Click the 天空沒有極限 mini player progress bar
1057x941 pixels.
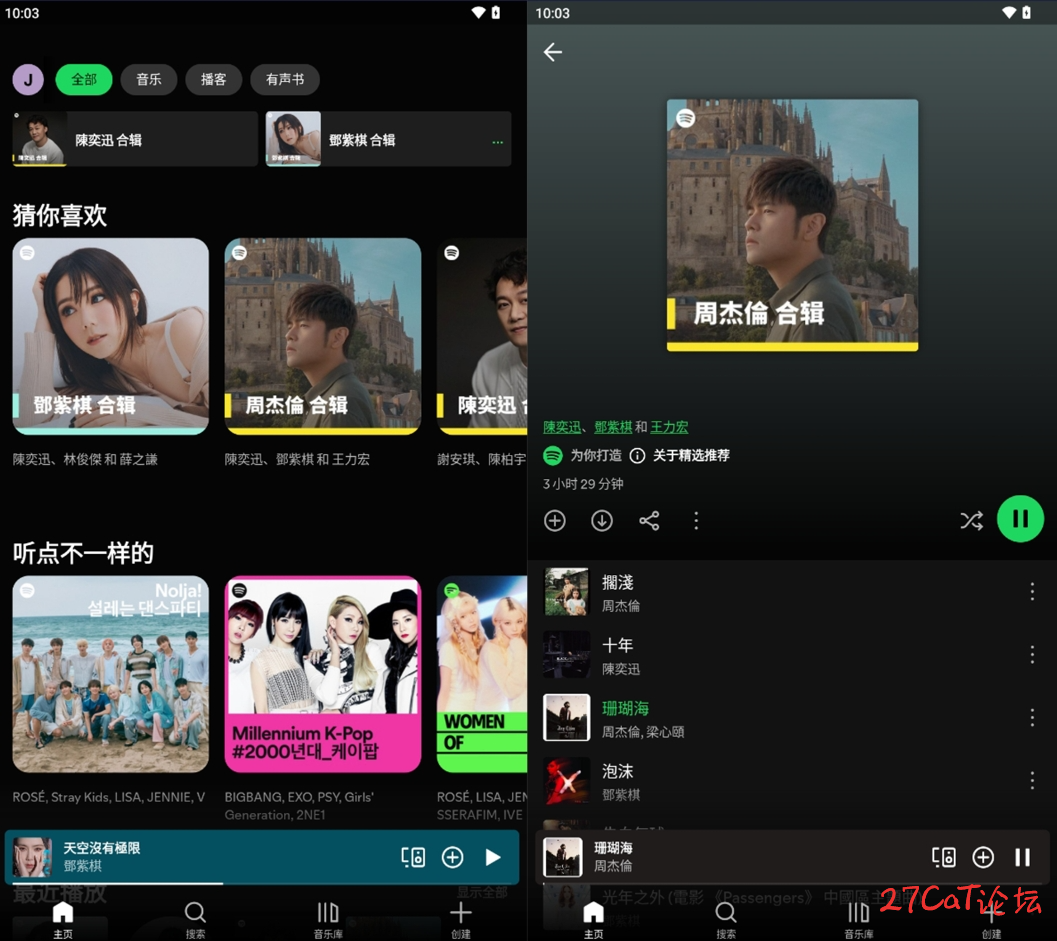pos(262,883)
